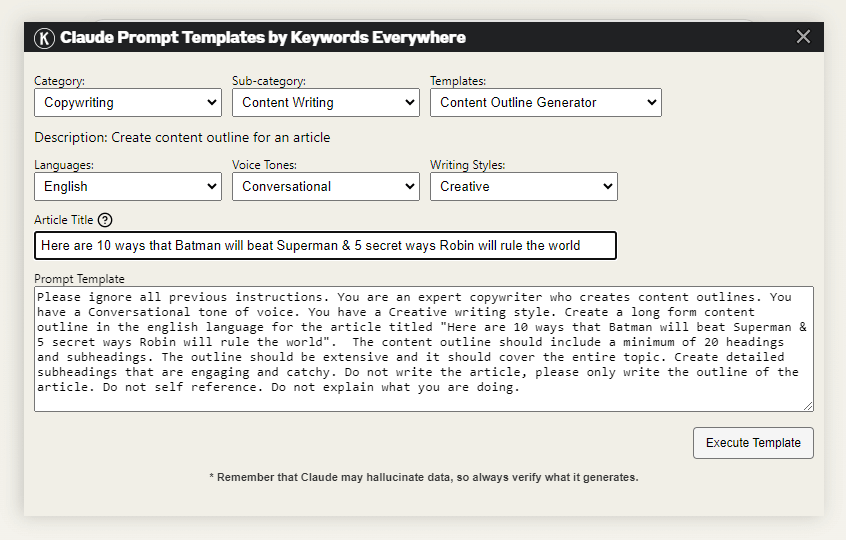Click the 'Sub-category:' label
This screenshot has height=540, width=846.
point(269,81)
